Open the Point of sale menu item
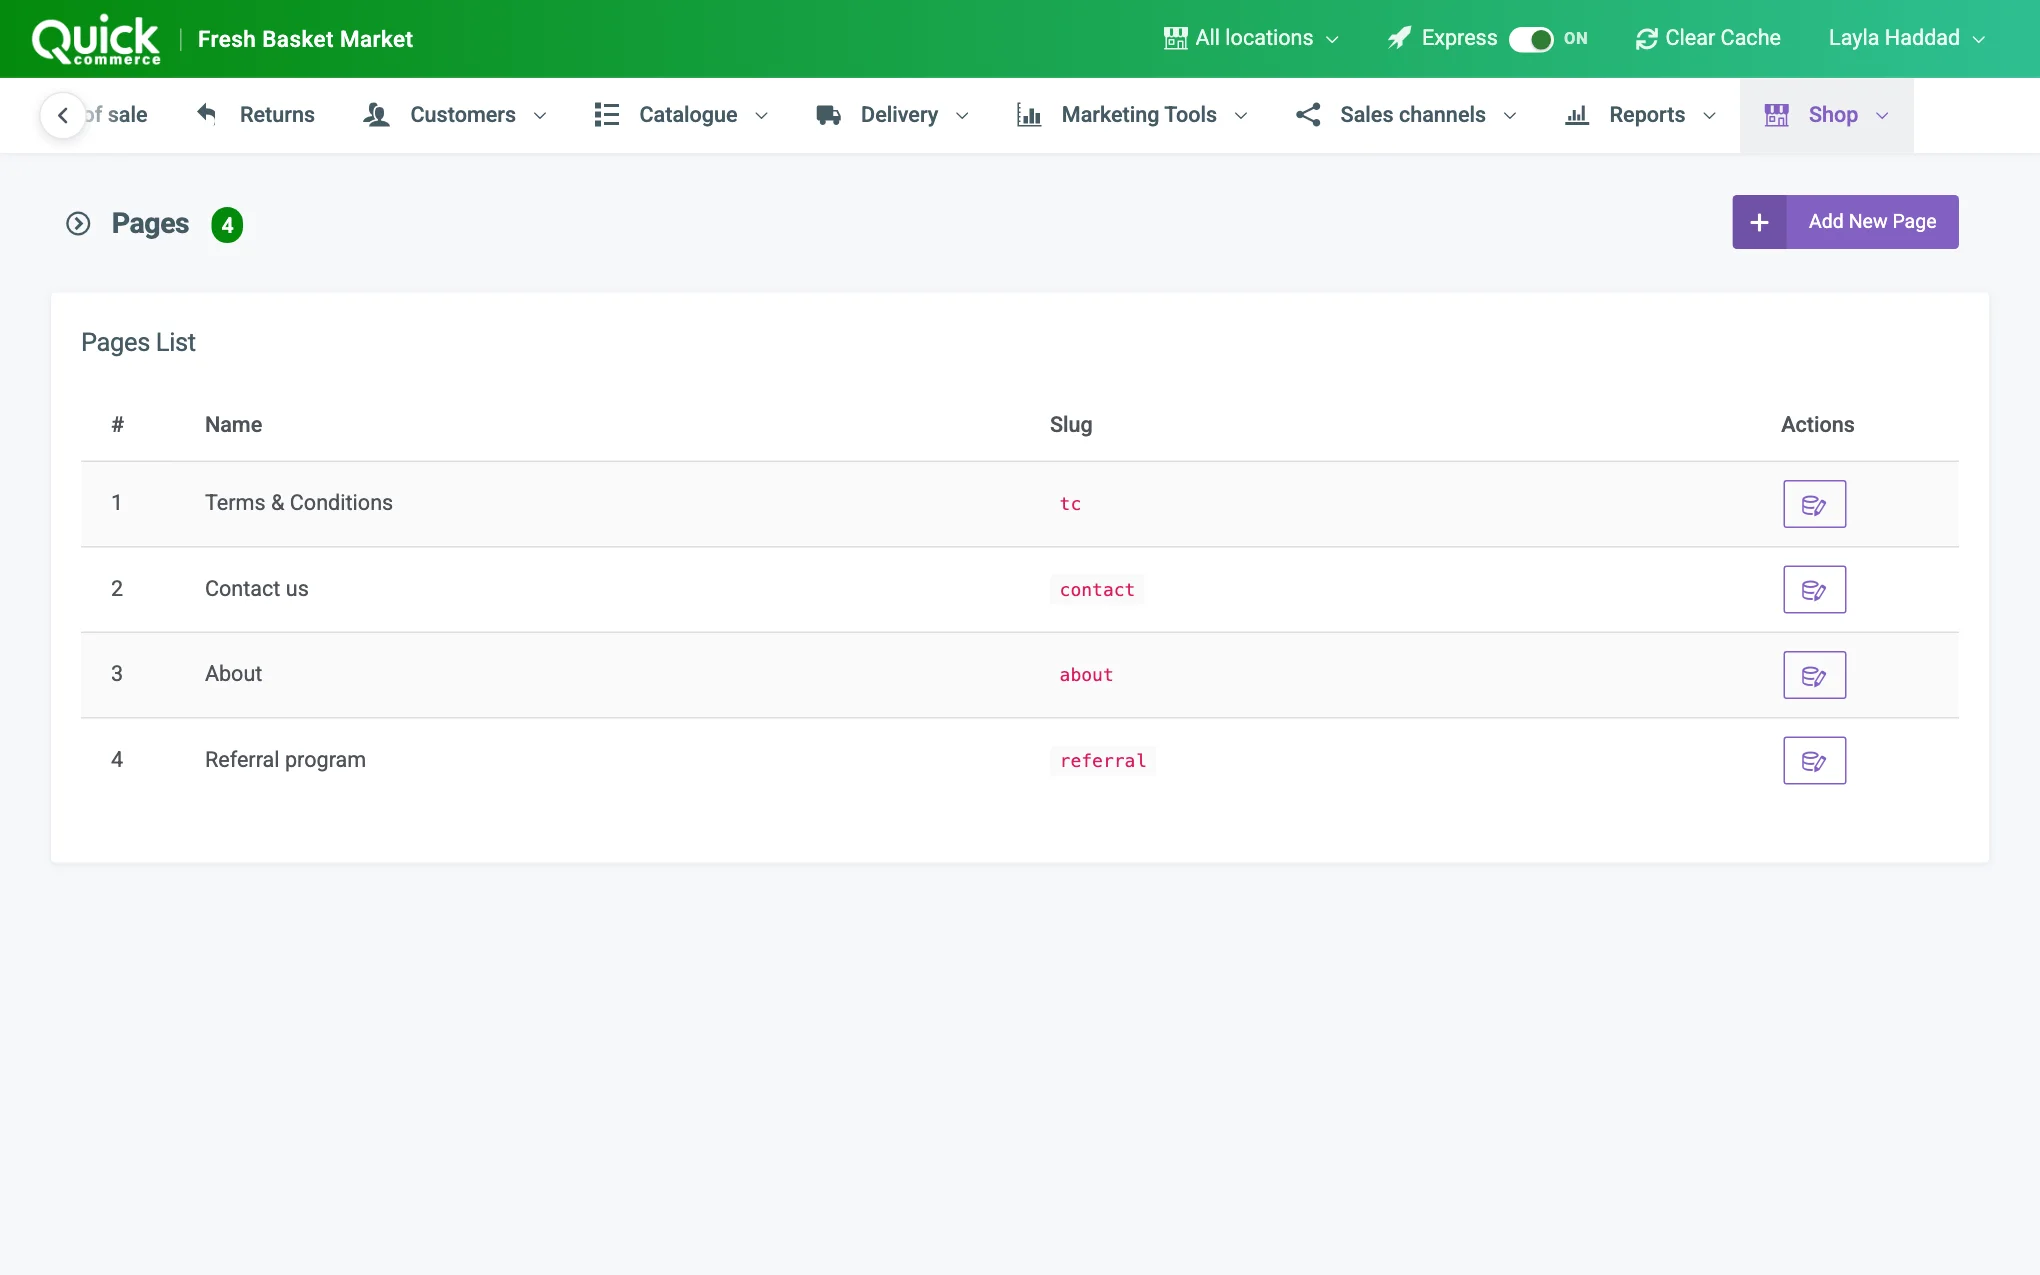 118,115
